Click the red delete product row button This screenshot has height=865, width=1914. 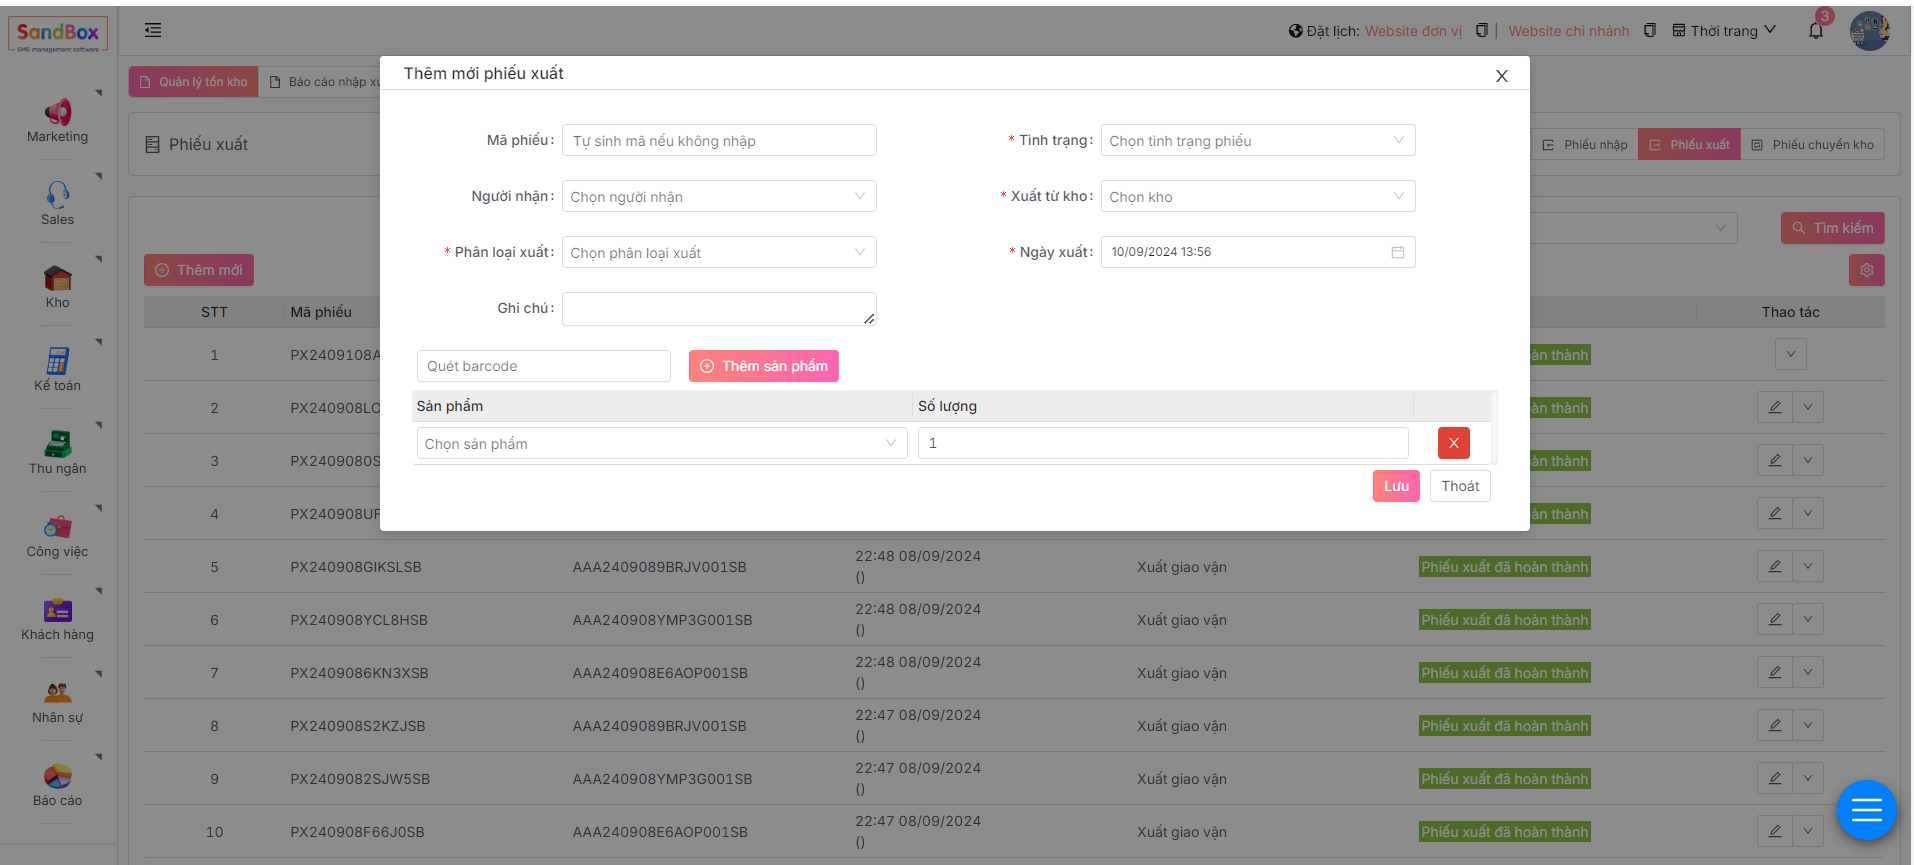coord(1453,443)
